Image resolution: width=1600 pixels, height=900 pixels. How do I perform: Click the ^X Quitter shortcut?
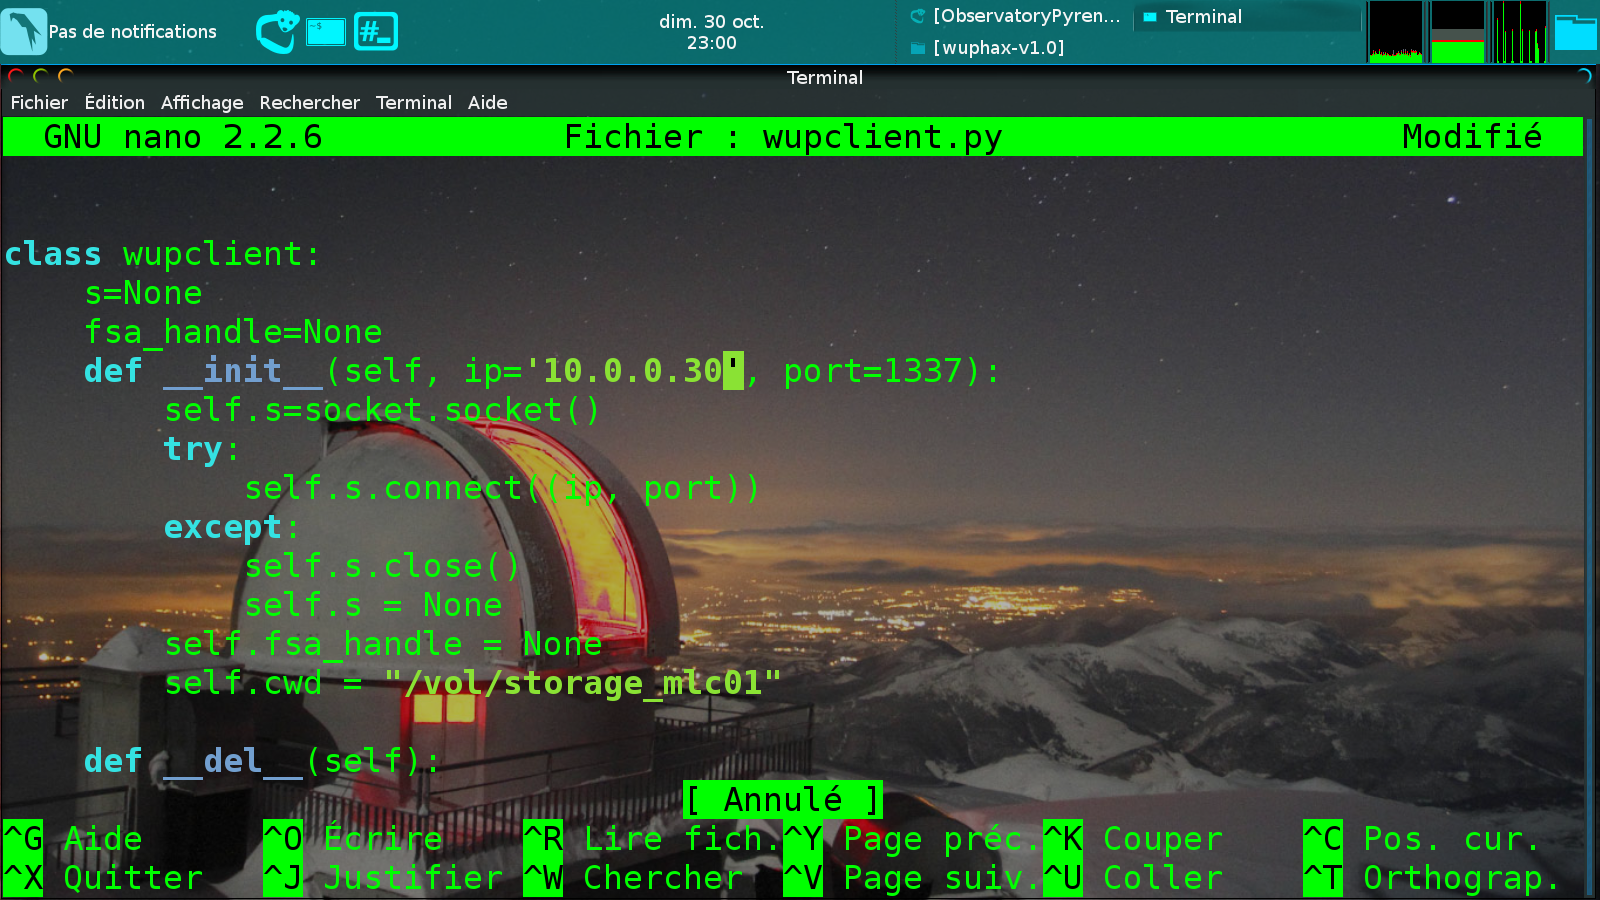pos(103,878)
